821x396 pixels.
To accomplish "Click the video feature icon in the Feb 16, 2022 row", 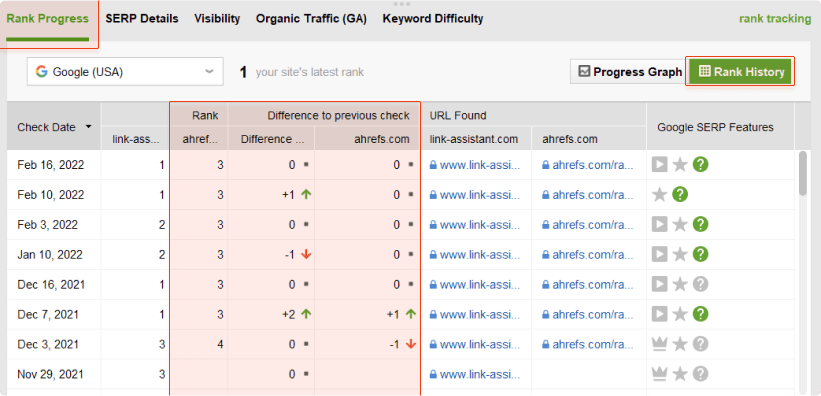I will (x=660, y=165).
